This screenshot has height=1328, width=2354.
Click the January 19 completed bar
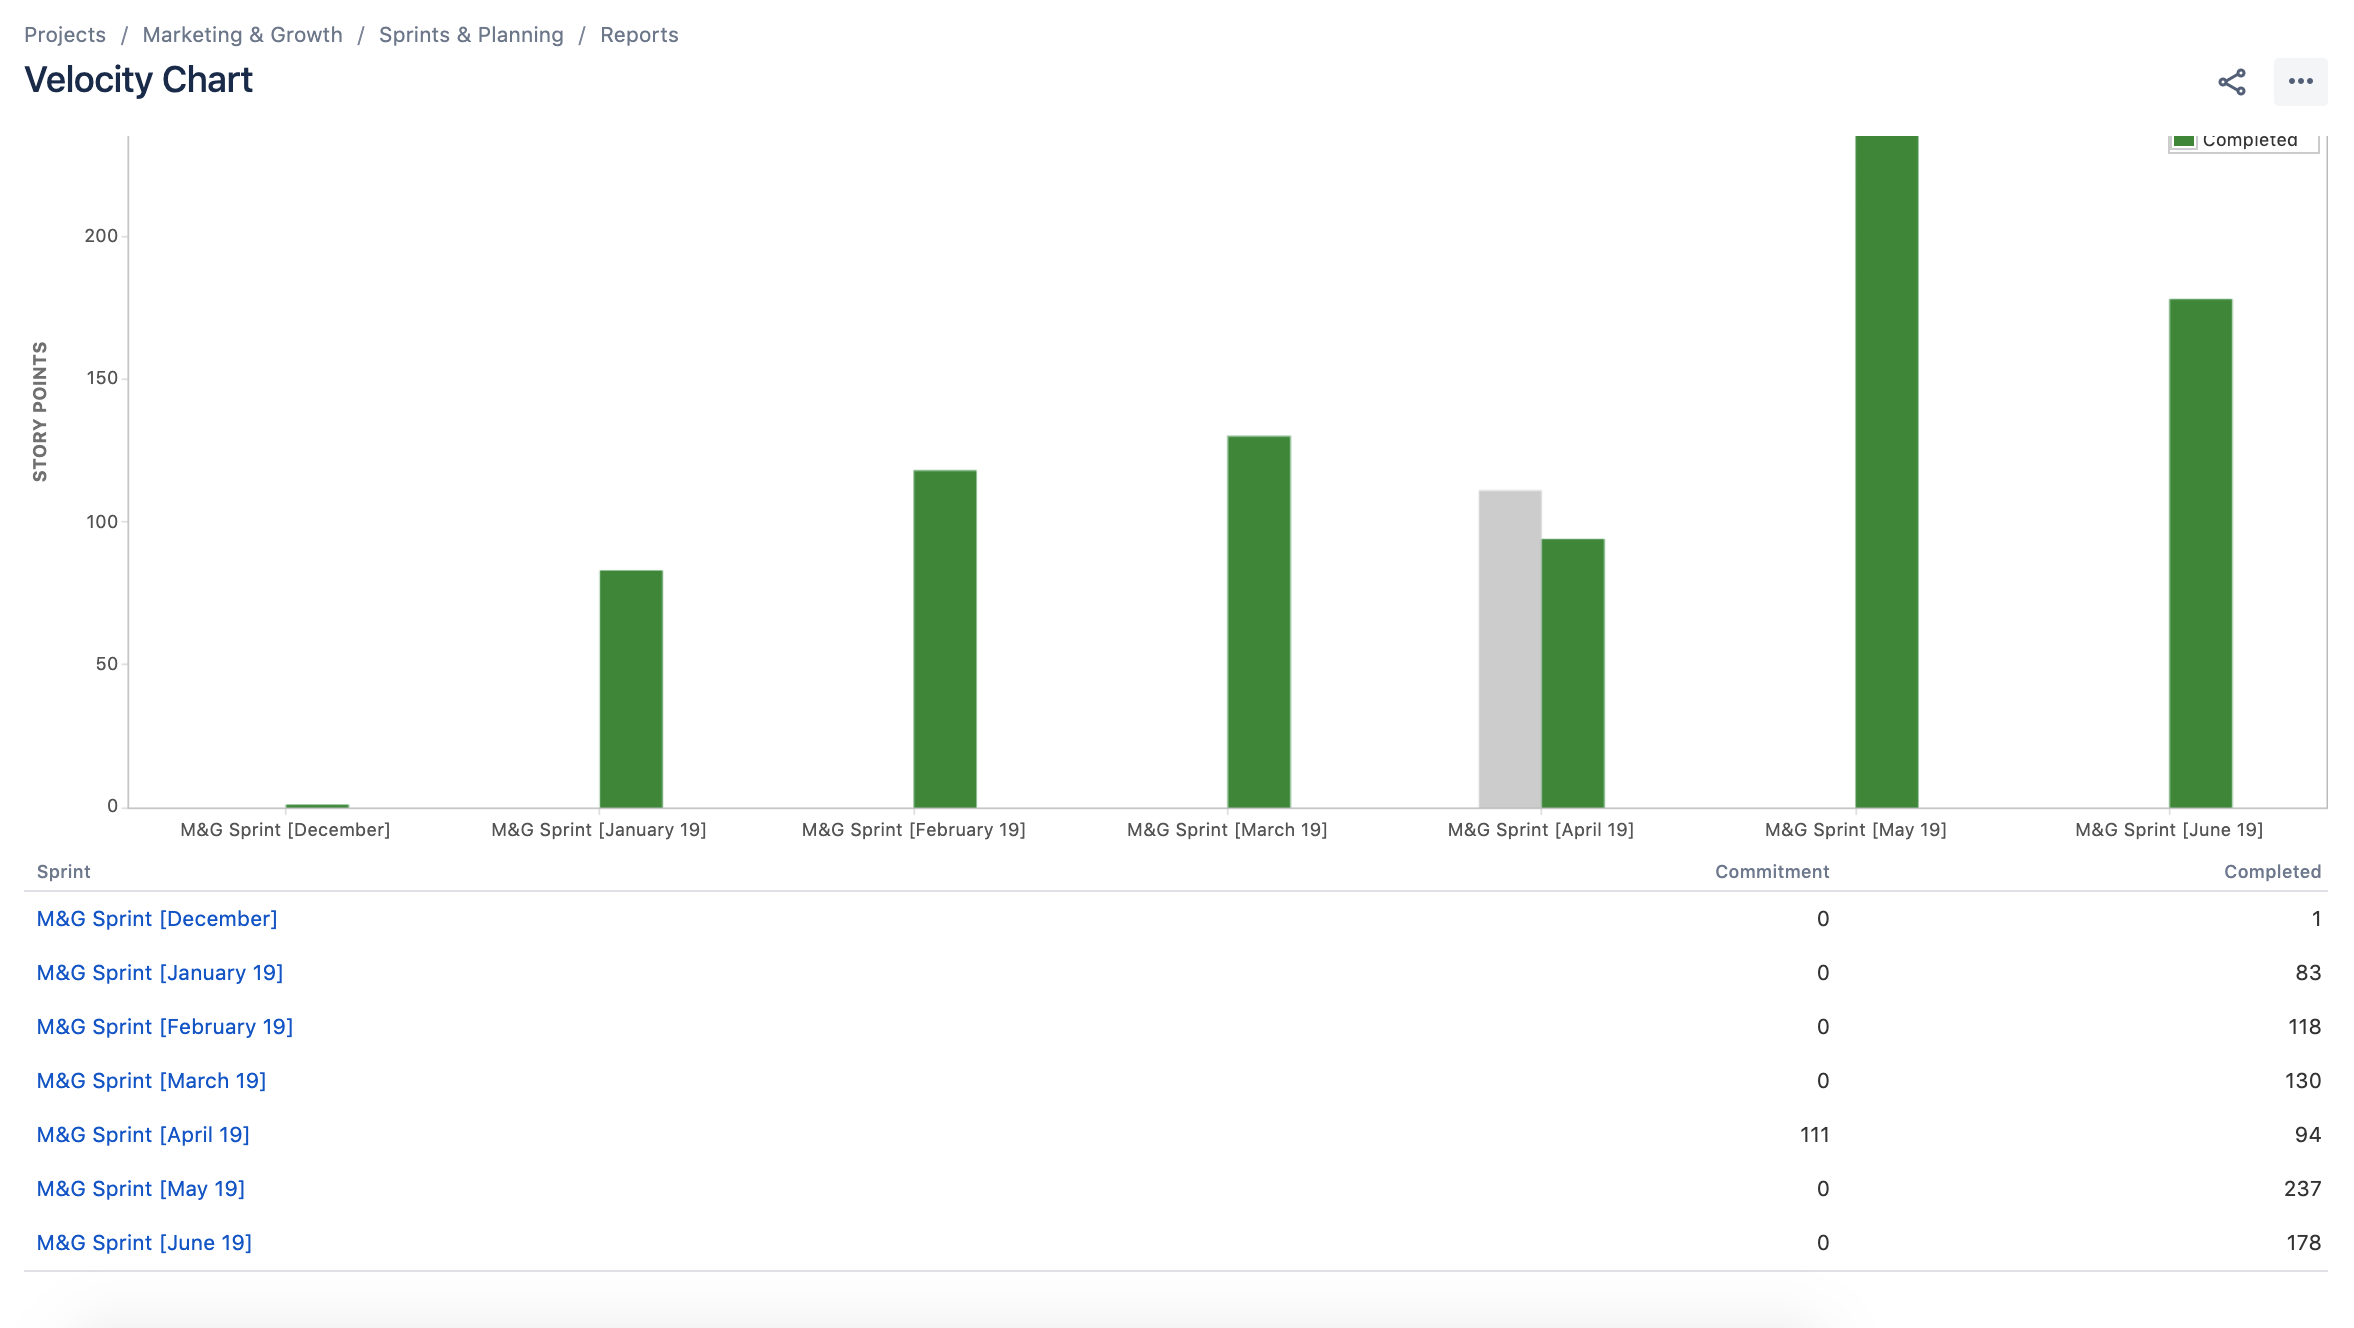(x=631, y=689)
